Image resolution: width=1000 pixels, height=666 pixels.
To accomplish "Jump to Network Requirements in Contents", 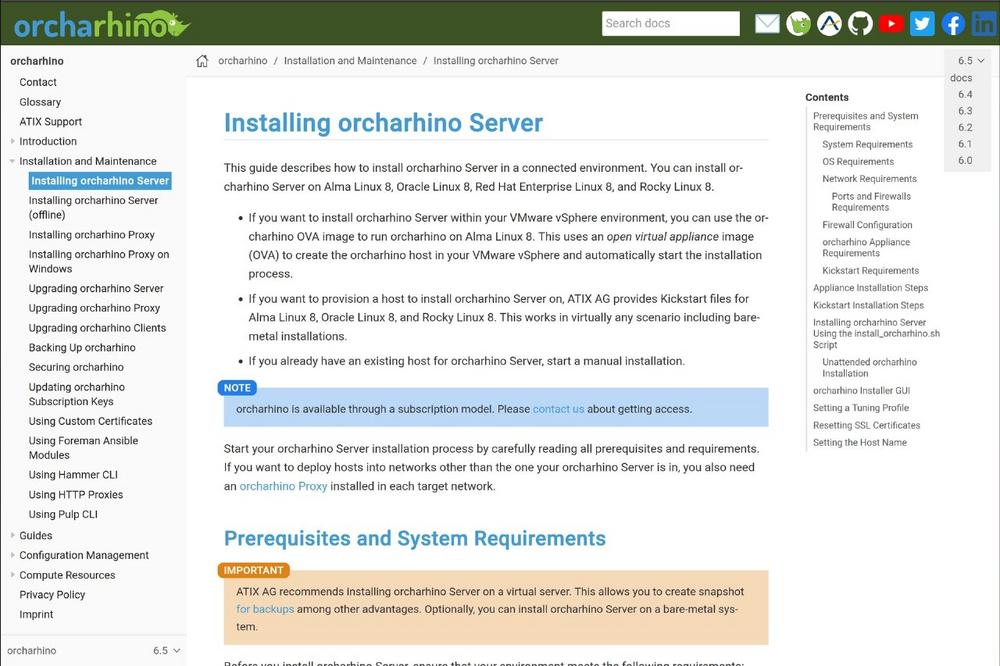I will click(x=869, y=179).
